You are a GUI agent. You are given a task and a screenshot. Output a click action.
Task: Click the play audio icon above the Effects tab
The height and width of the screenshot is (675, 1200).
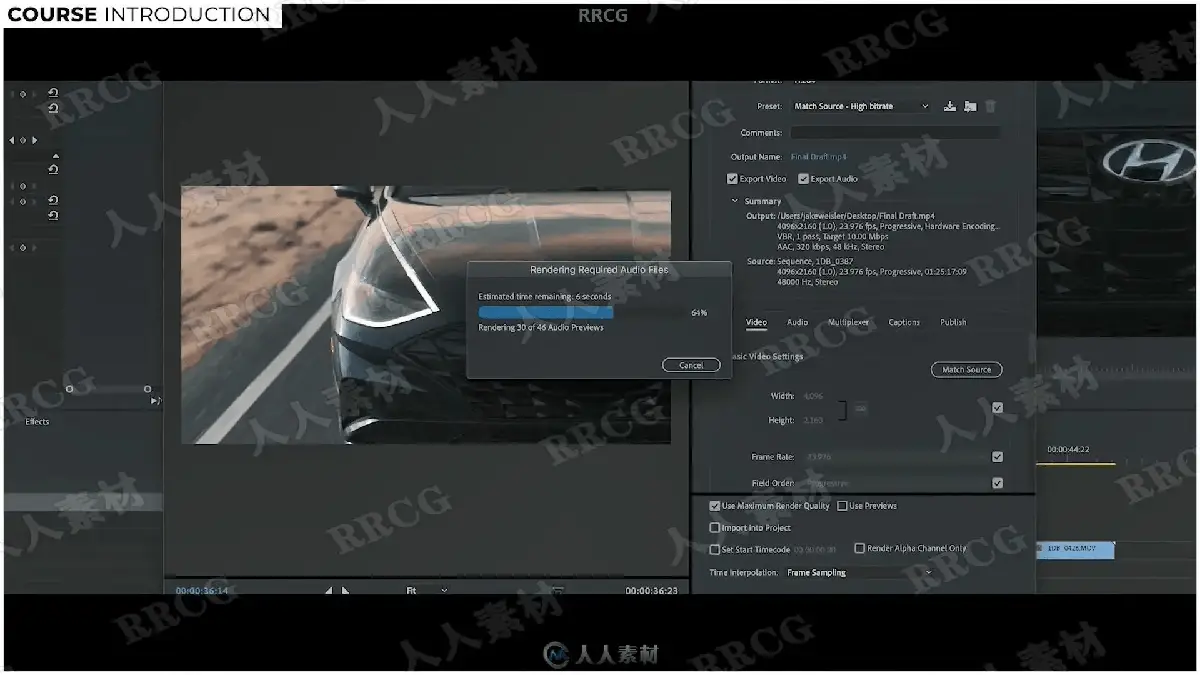155,401
